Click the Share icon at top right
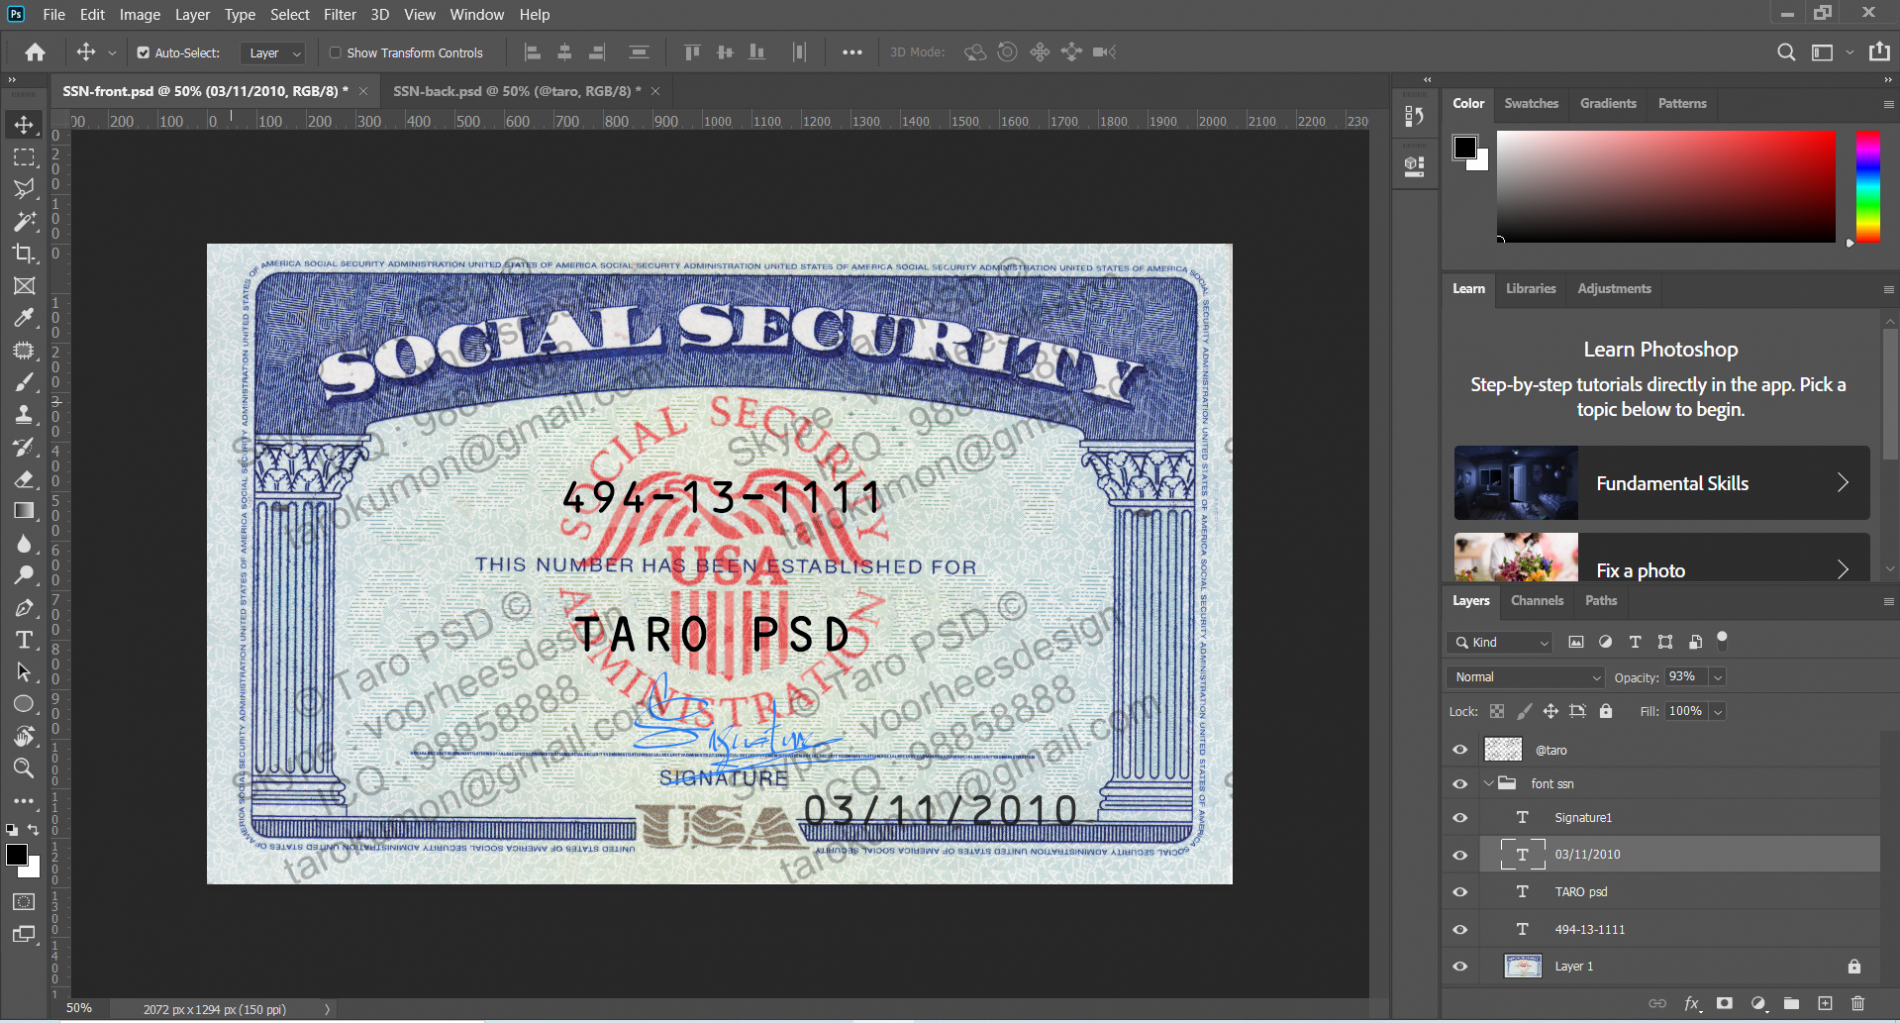 (1879, 52)
